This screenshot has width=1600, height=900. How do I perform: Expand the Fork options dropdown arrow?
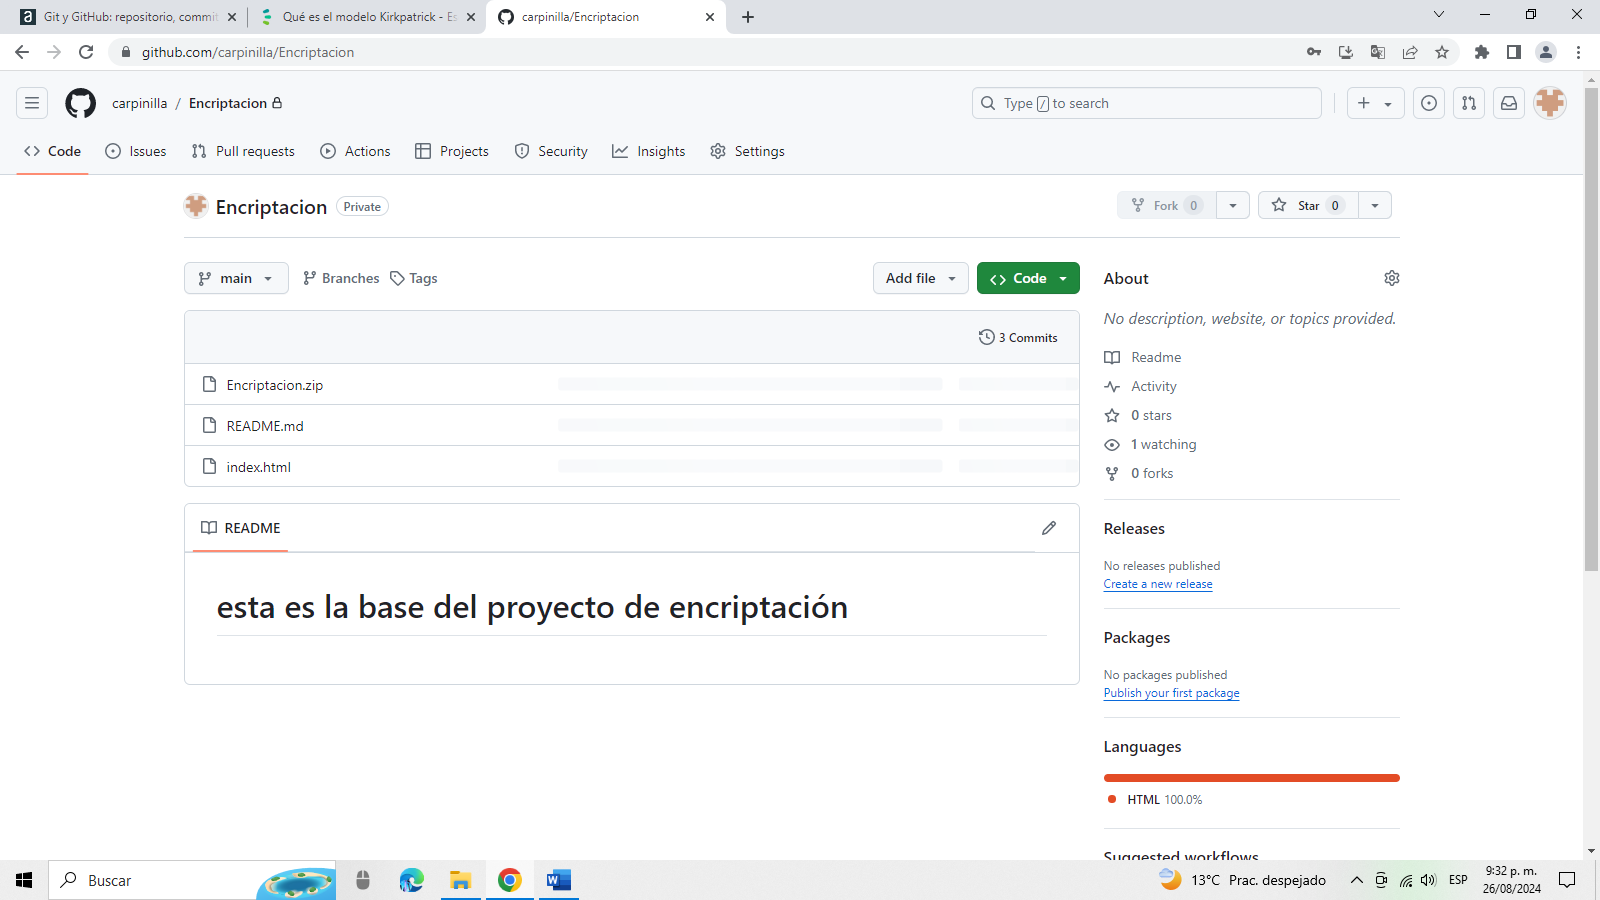coord(1233,205)
